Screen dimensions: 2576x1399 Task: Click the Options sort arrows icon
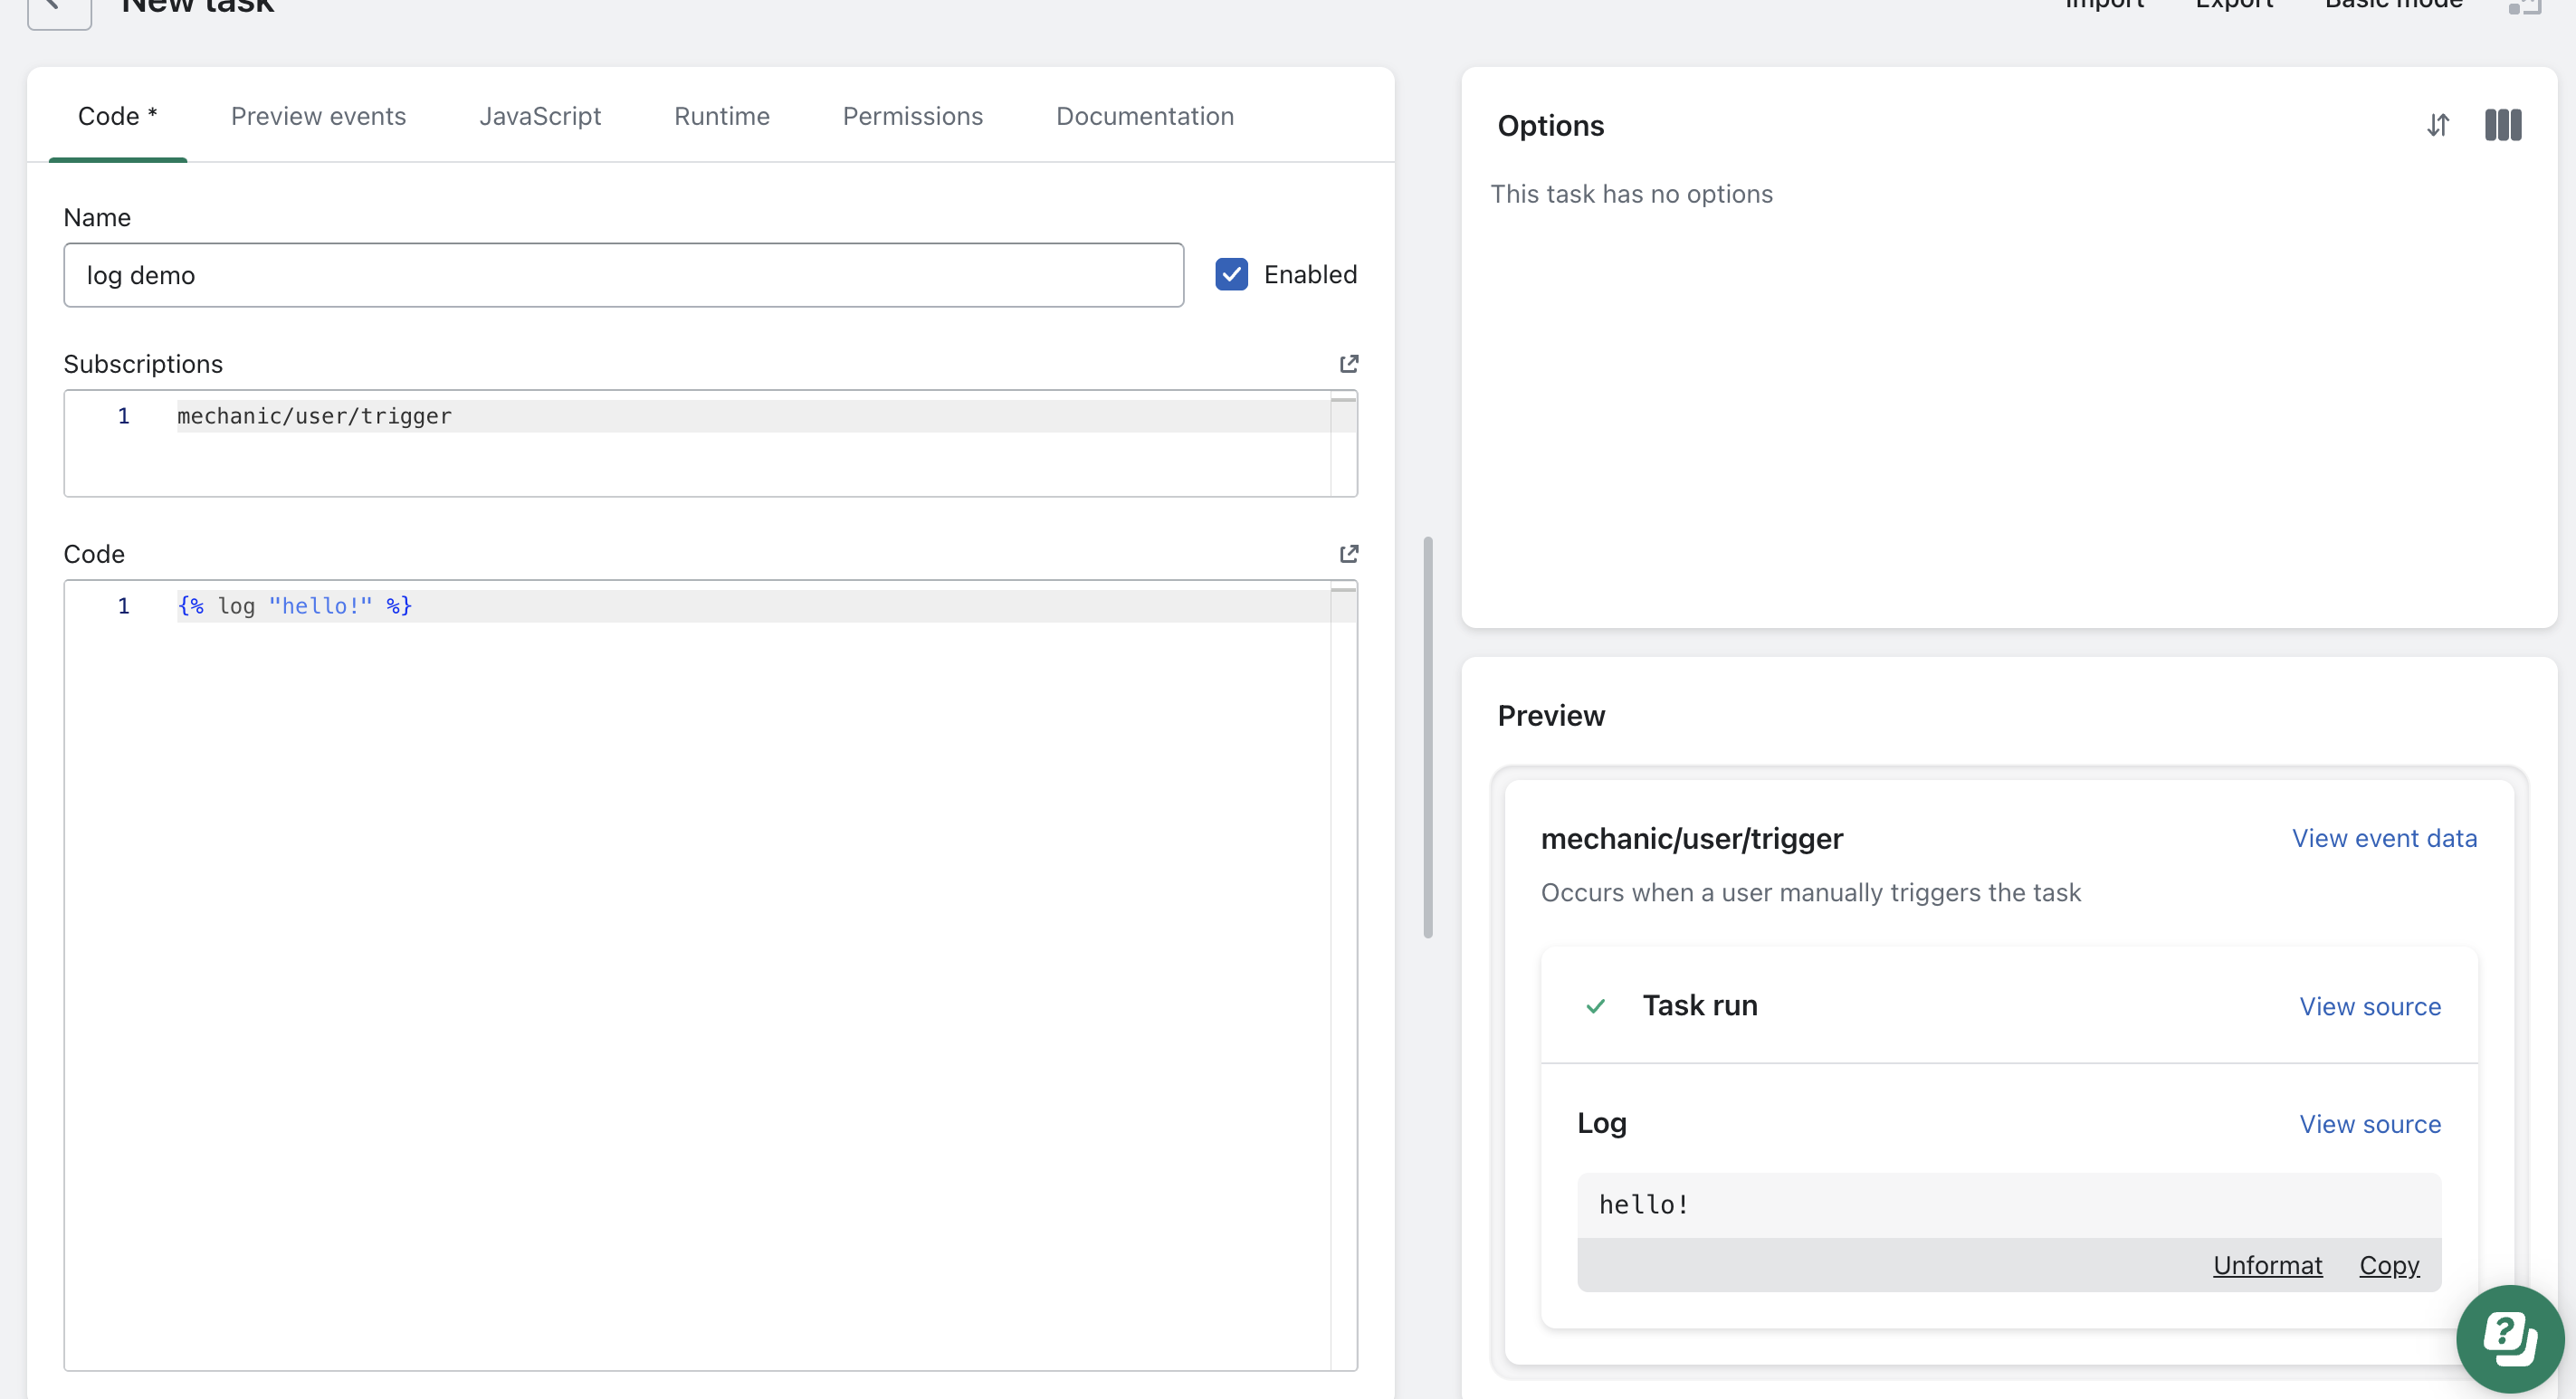(2437, 125)
